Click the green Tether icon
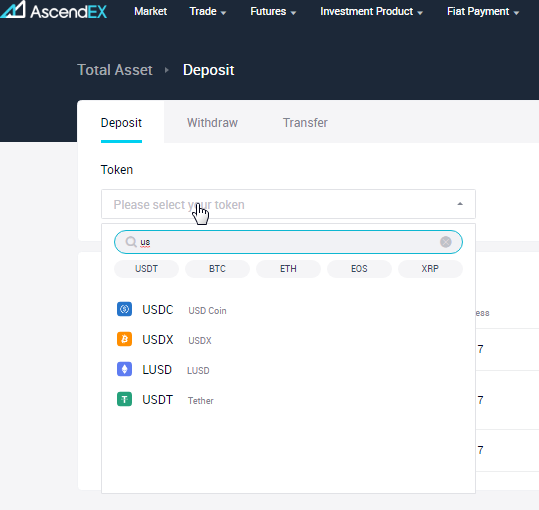This screenshot has width=539, height=510. [x=124, y=399]
